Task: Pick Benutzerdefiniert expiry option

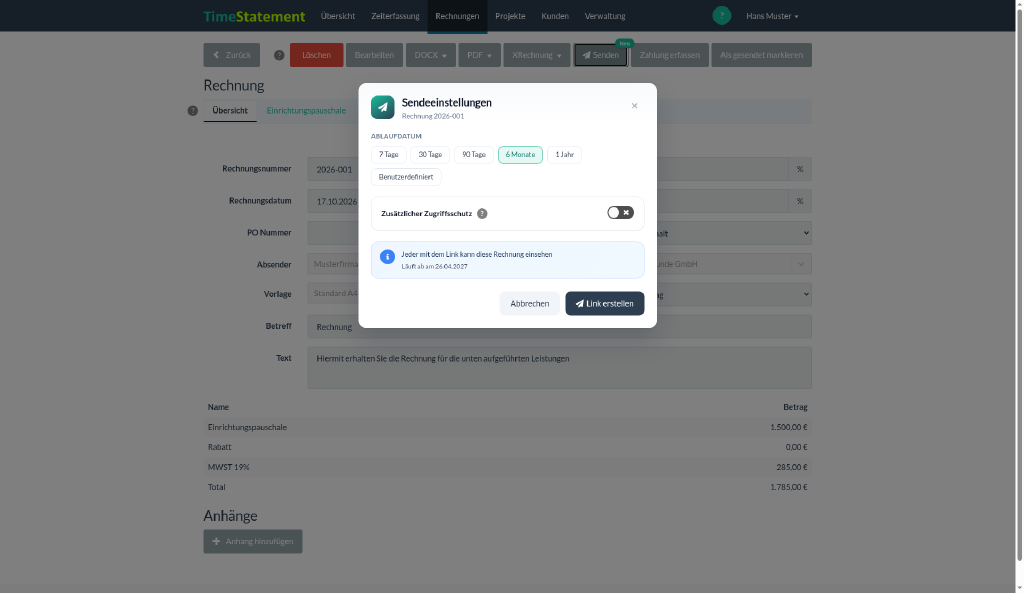Action: pyautogui.click(x=406, y=177)
